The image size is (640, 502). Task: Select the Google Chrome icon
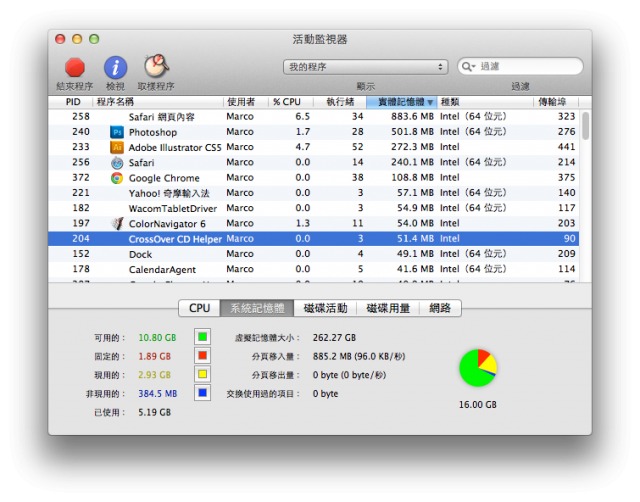(x=117, y=178)
